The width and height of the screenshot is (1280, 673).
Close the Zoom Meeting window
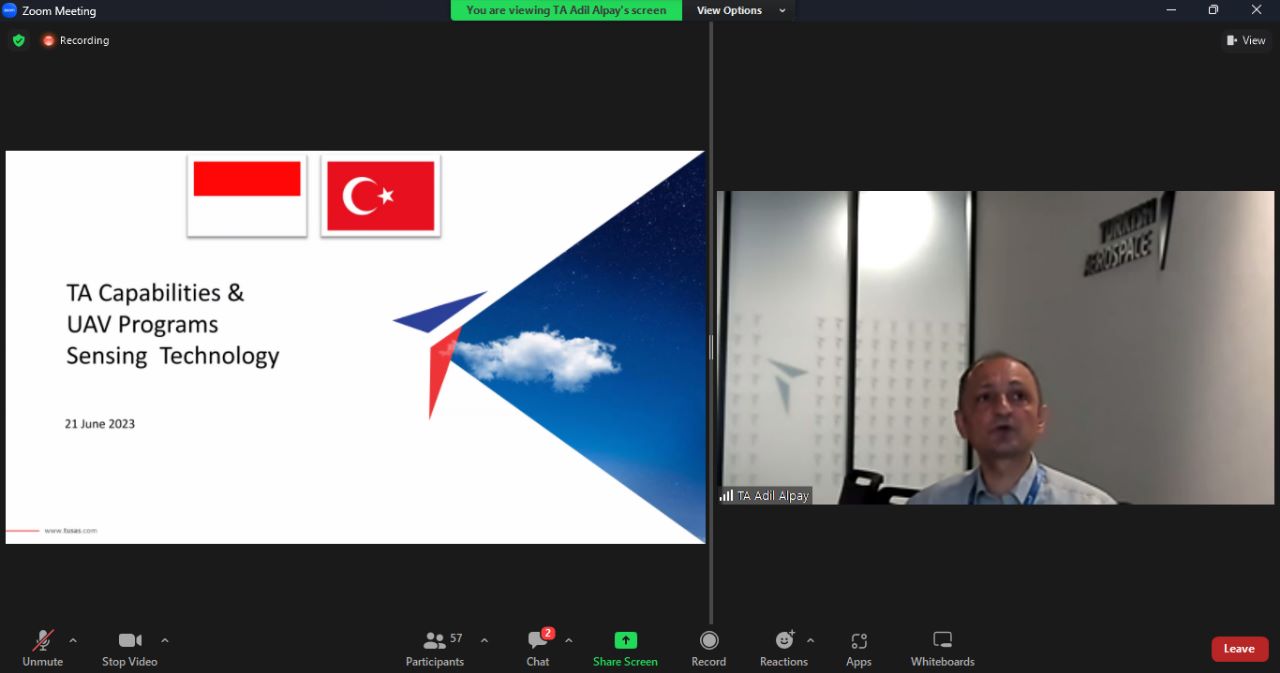(1257, 10)
